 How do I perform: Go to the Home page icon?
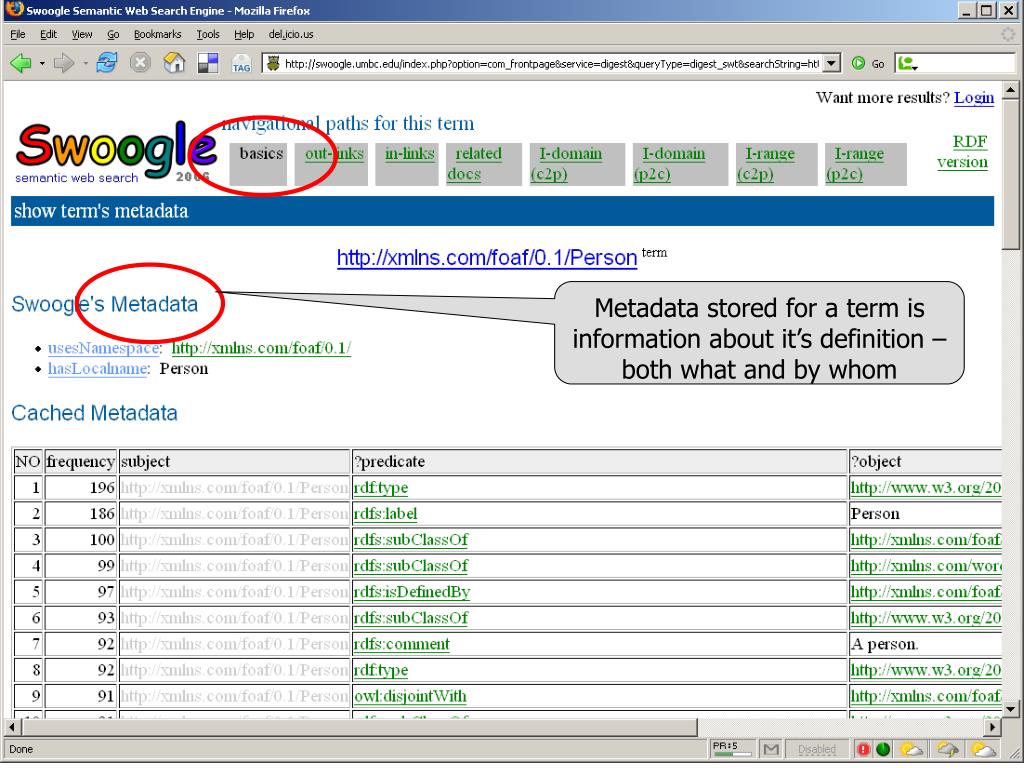point(174,63)
